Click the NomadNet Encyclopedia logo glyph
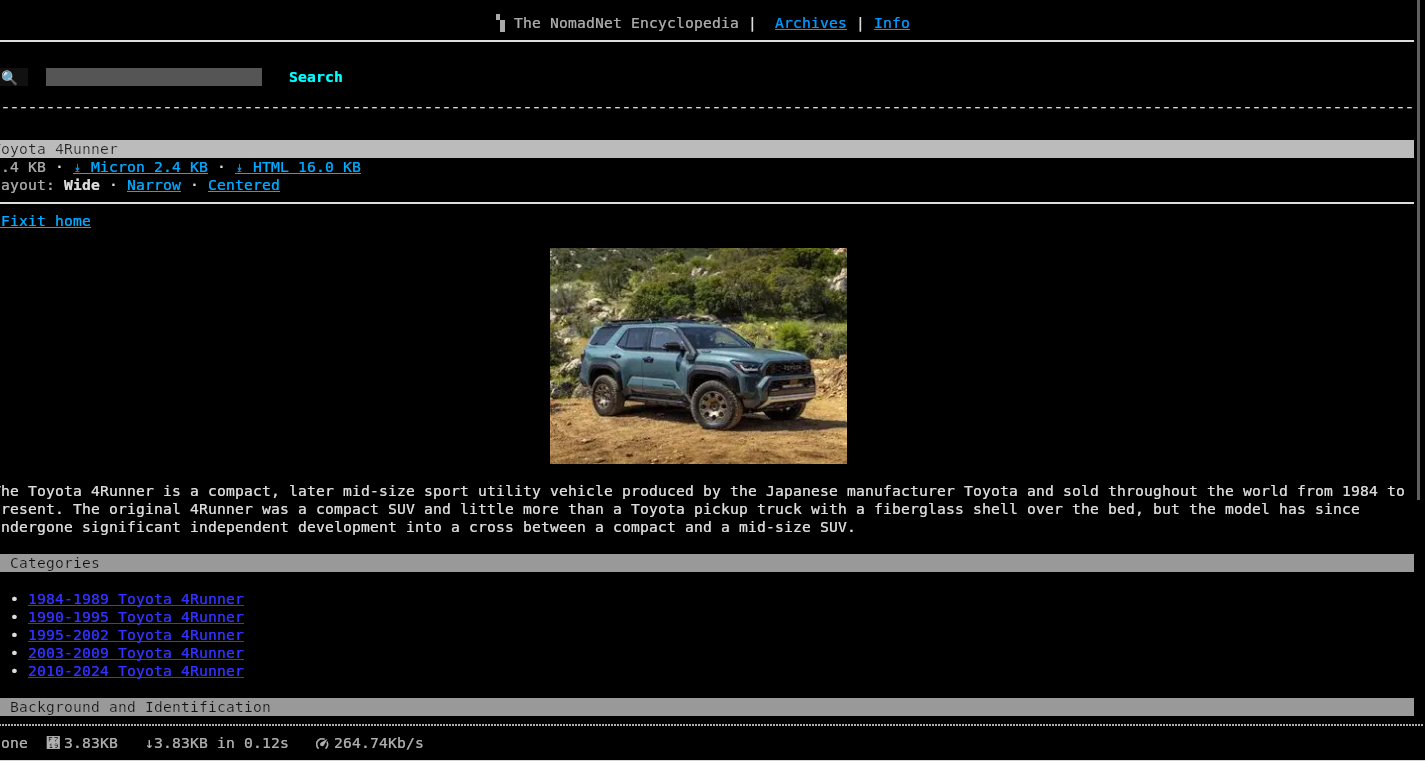 click(500, 23)
